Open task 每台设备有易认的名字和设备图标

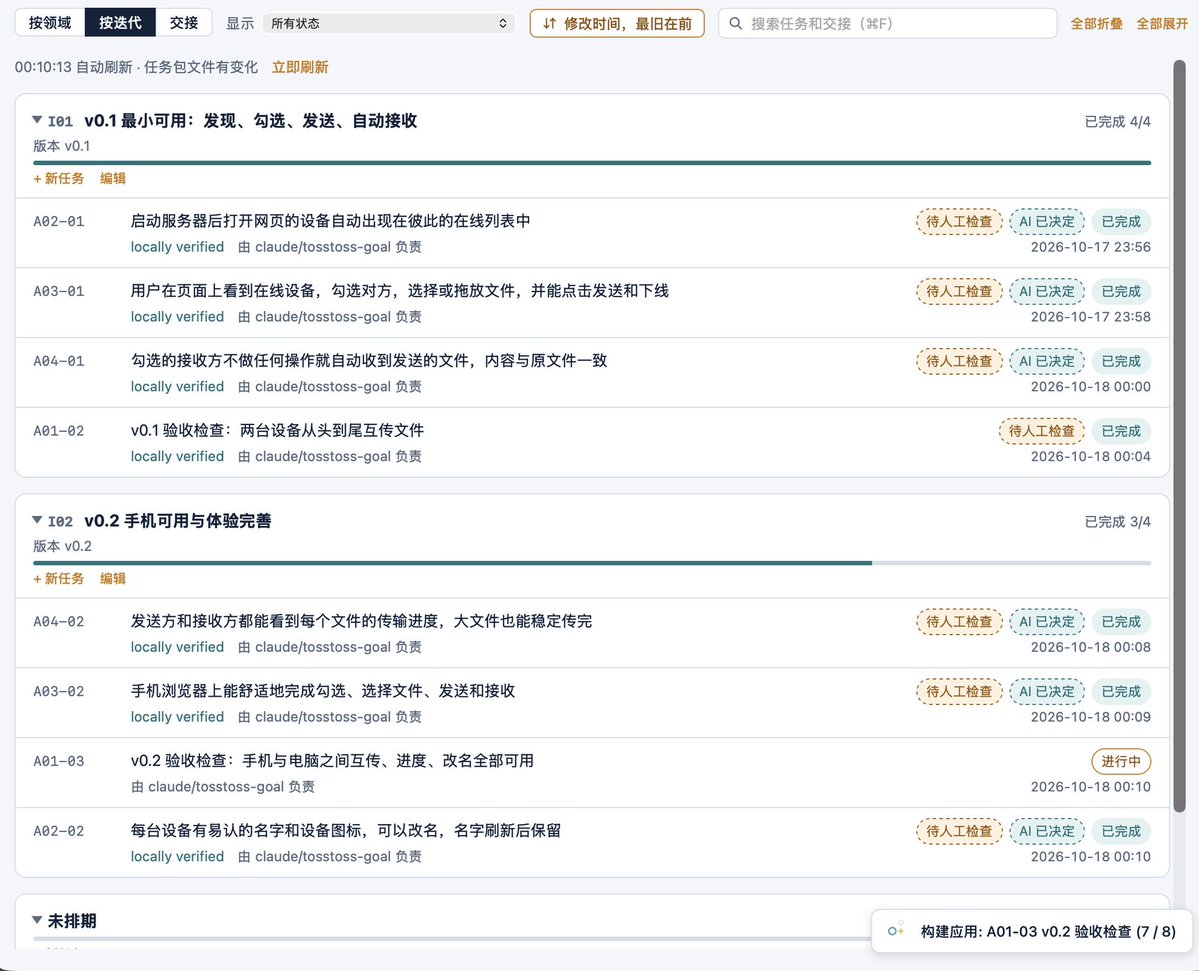pos(346,830)
